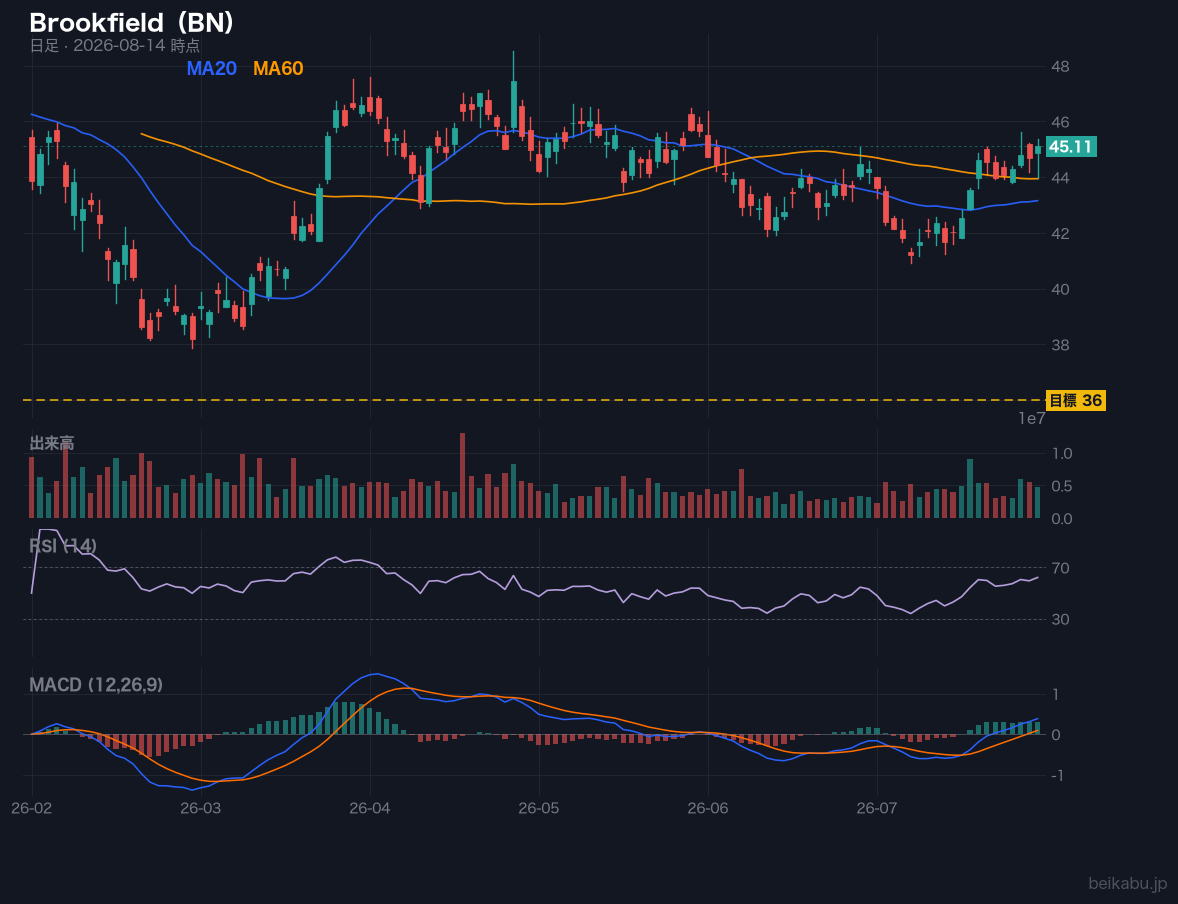
Task: Click the 26-05 date axis label
Action: [x=539, y=809]
